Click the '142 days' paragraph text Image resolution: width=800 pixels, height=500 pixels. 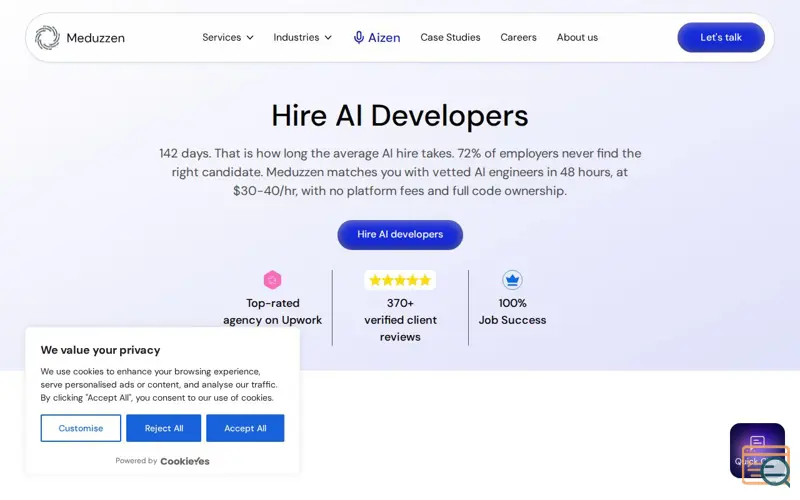pyautogui.click(x=400, y=172)
